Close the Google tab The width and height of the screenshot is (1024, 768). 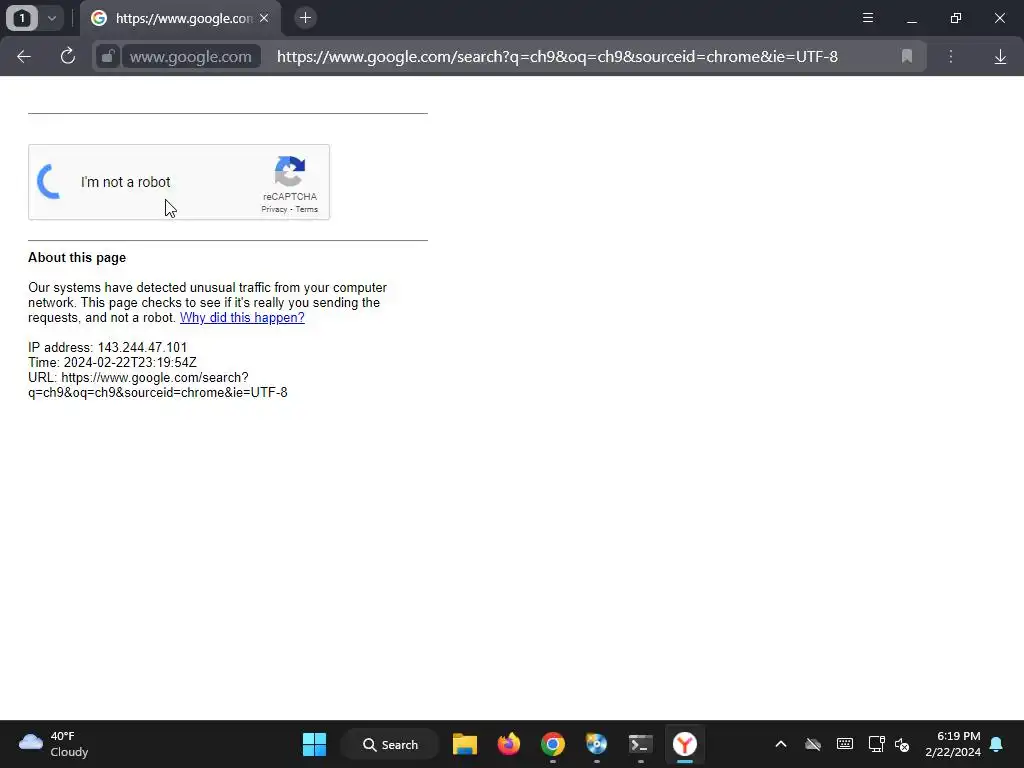(264, 18)
